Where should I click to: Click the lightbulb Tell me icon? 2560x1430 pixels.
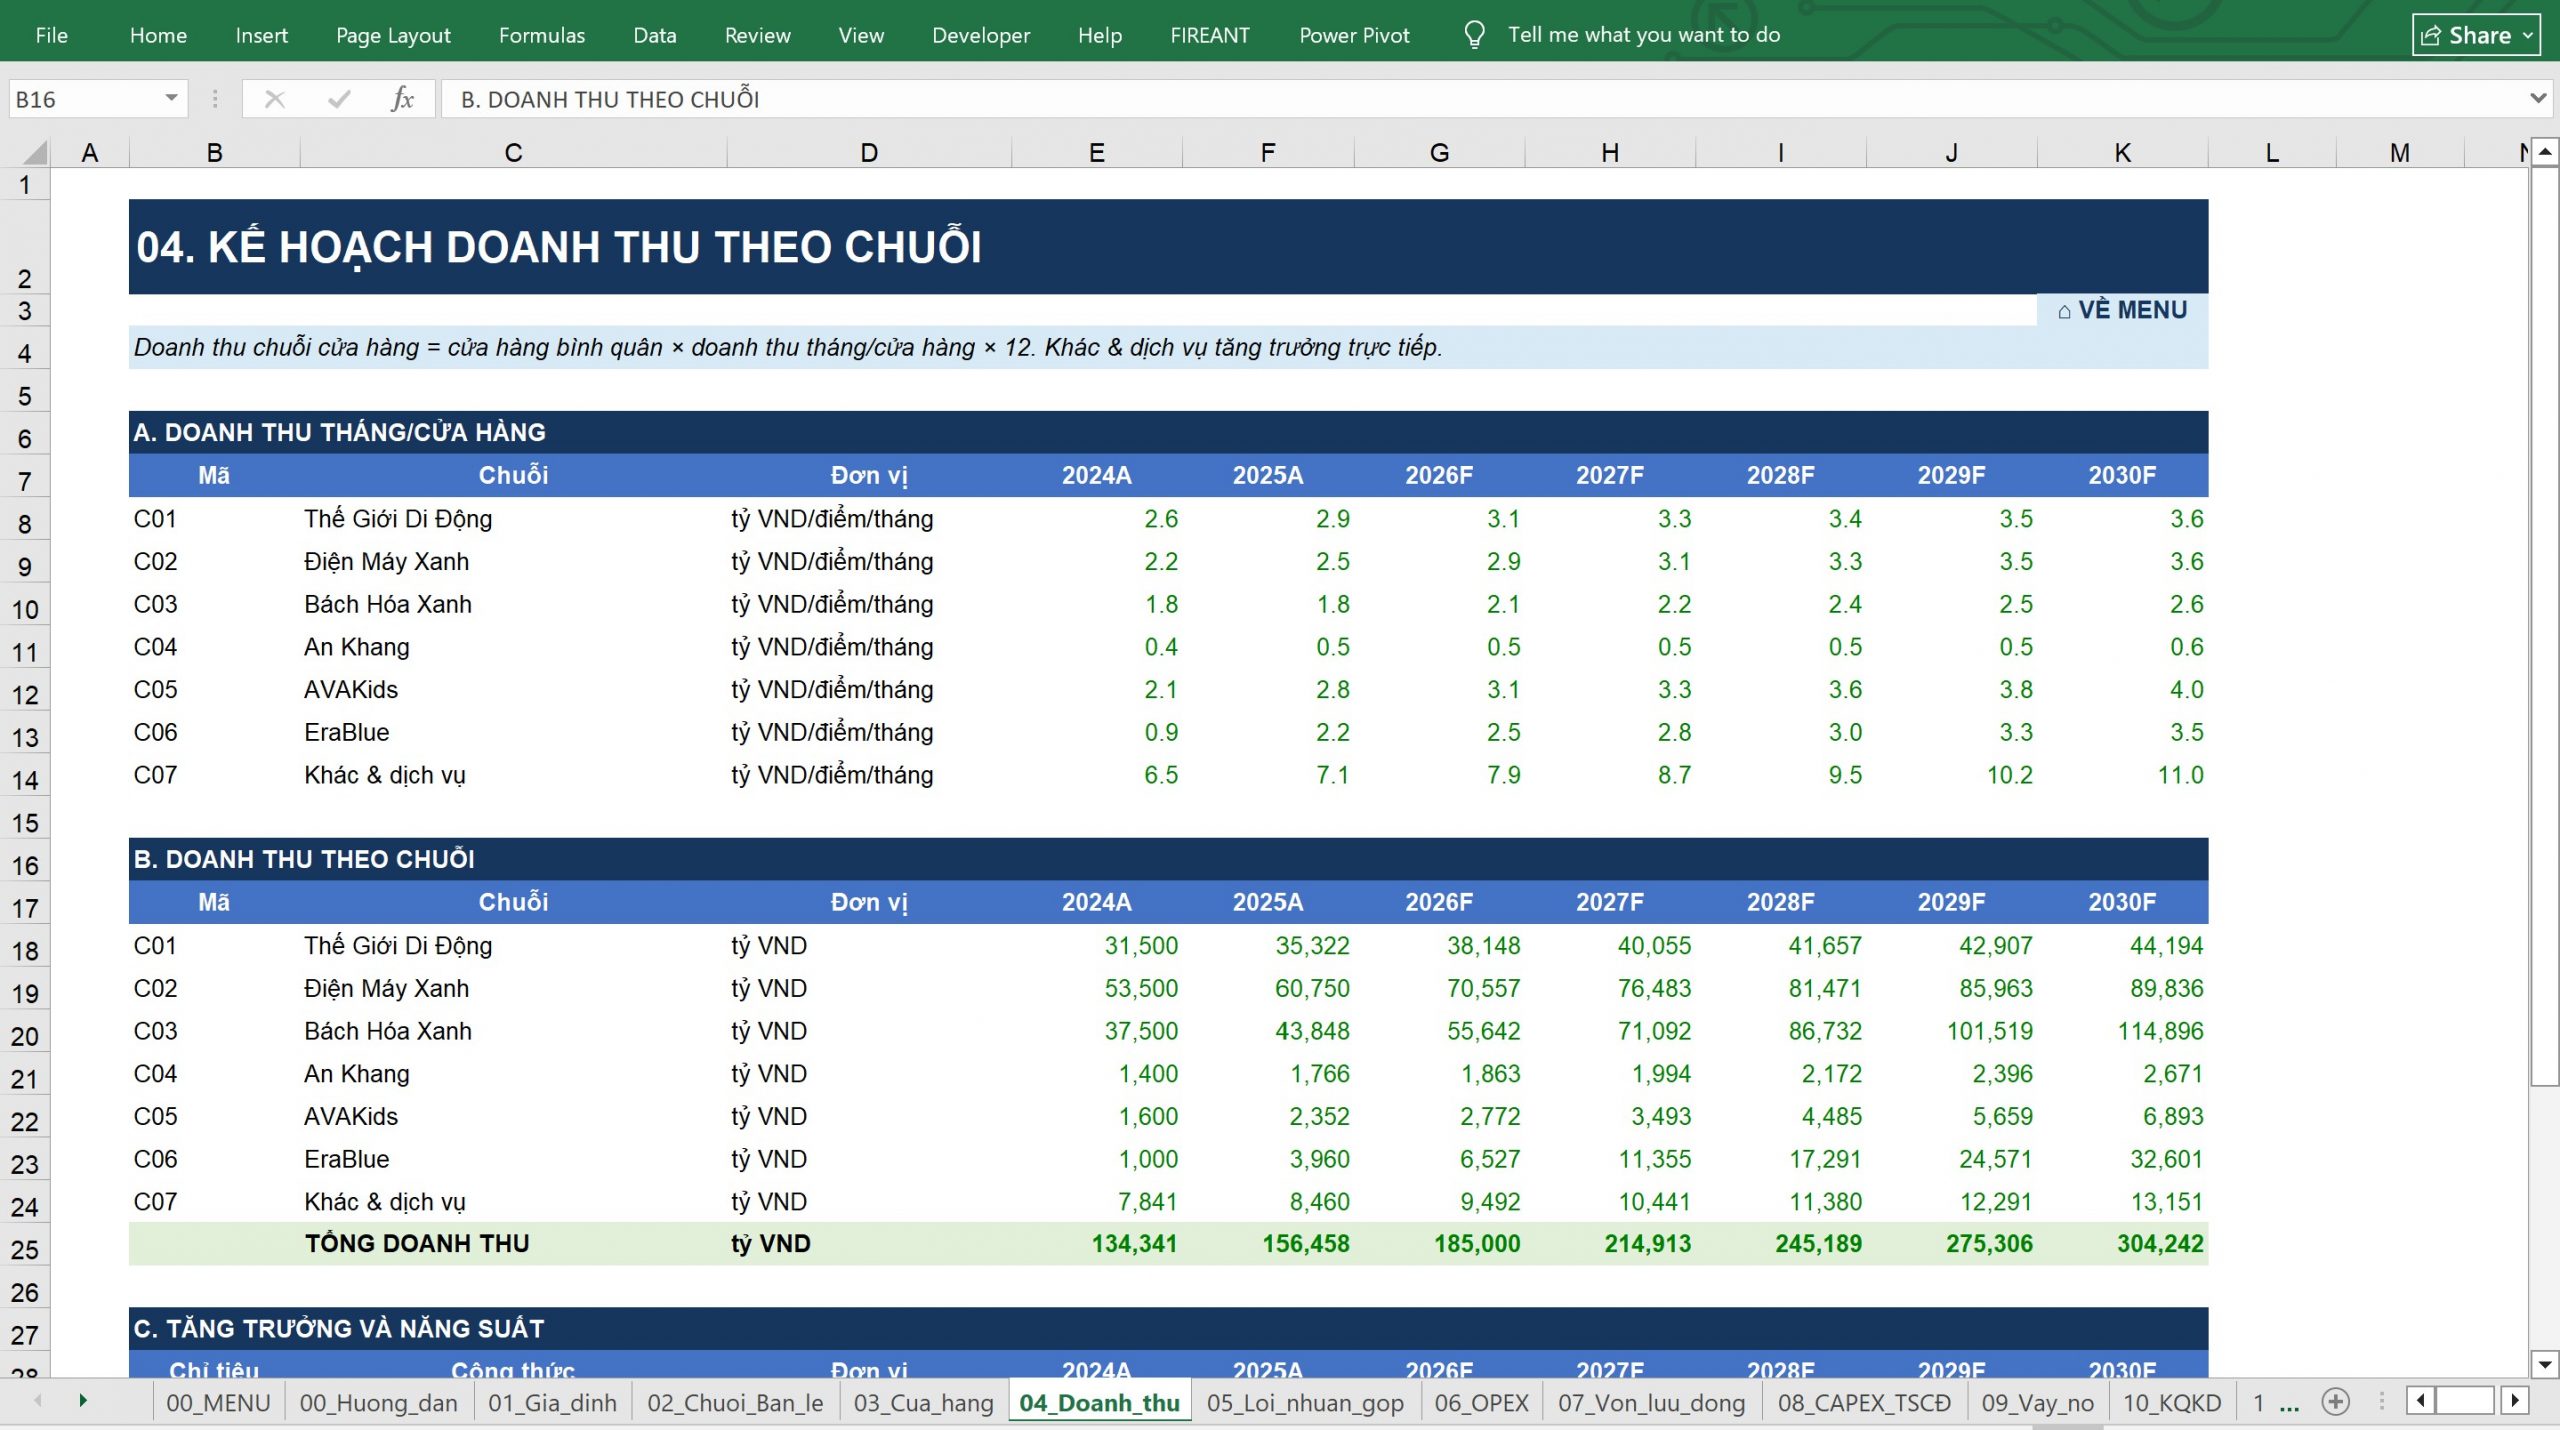point(1474,35)
